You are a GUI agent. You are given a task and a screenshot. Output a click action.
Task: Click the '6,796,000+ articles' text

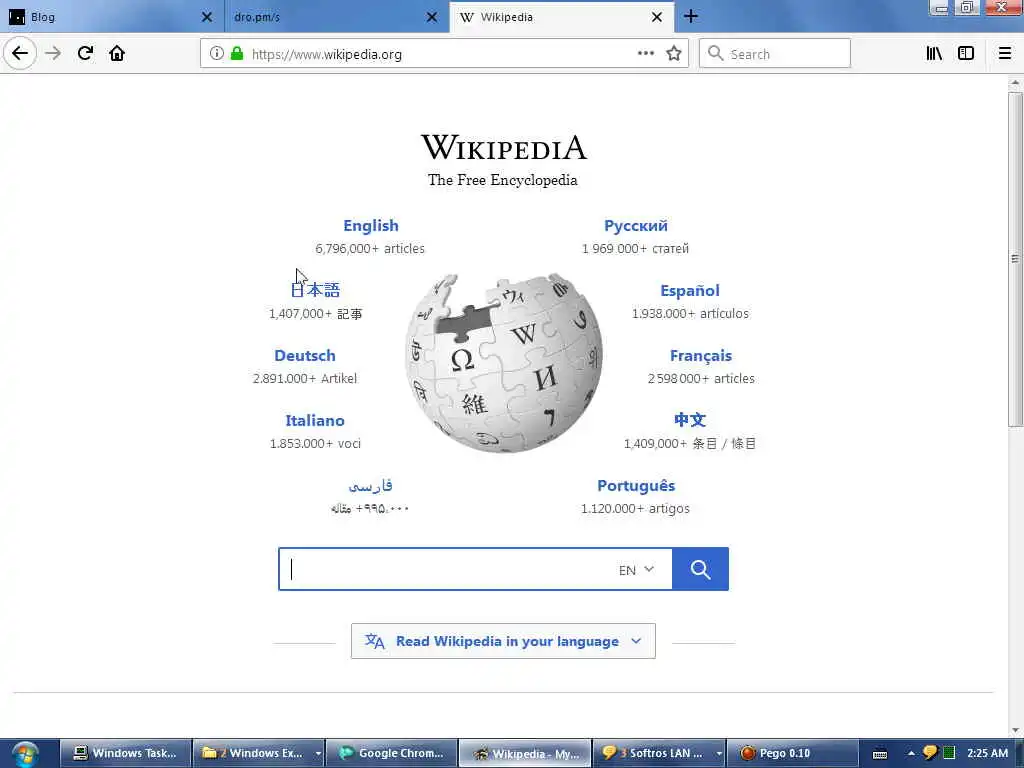click(x=370, y=249)
